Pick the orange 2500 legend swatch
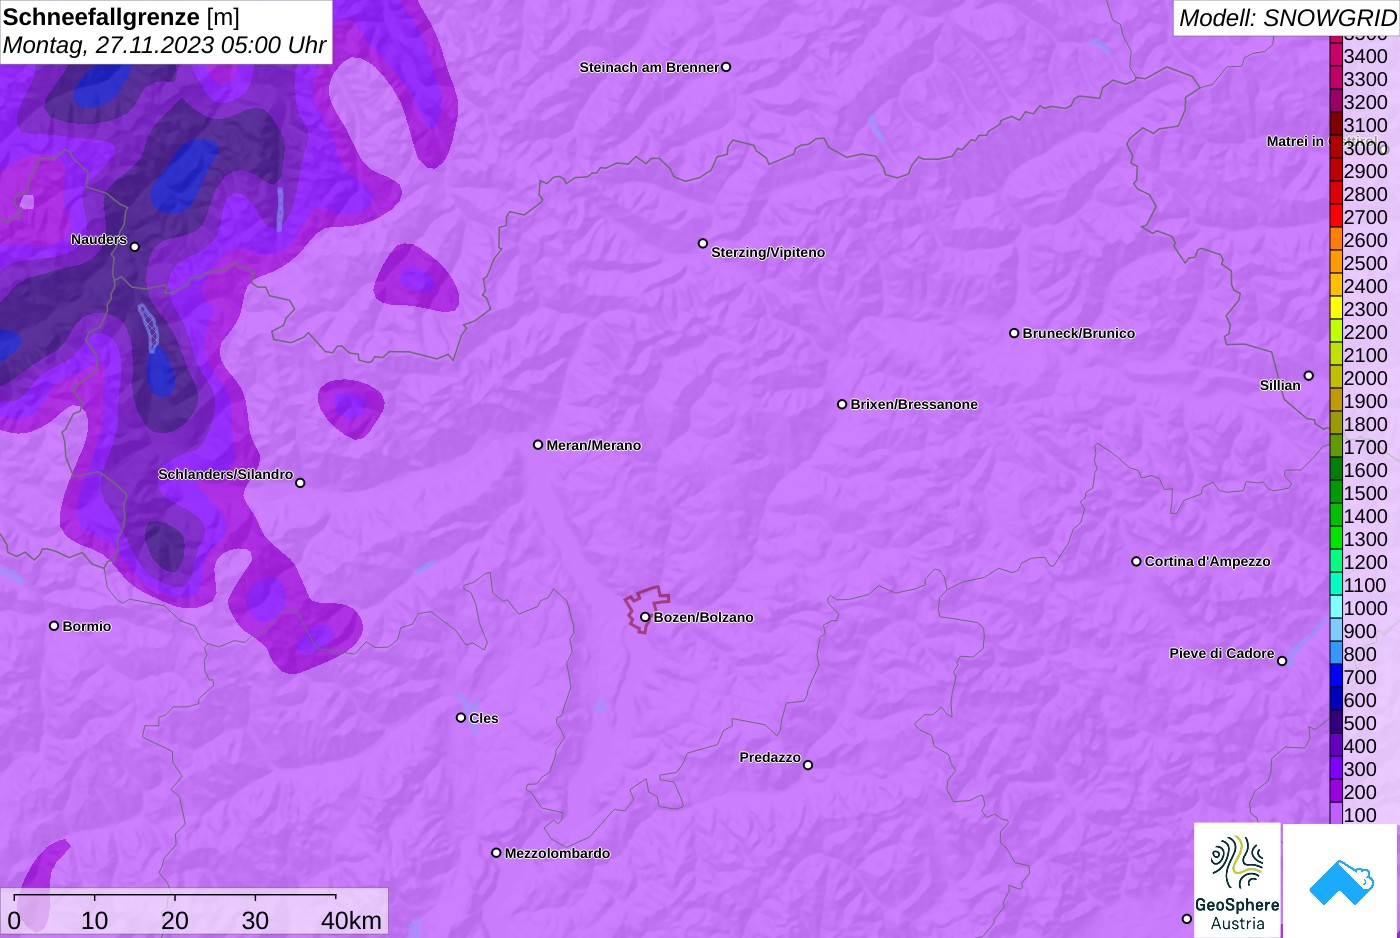This screenshot has height=938, width=1400. click(1336, 263)
